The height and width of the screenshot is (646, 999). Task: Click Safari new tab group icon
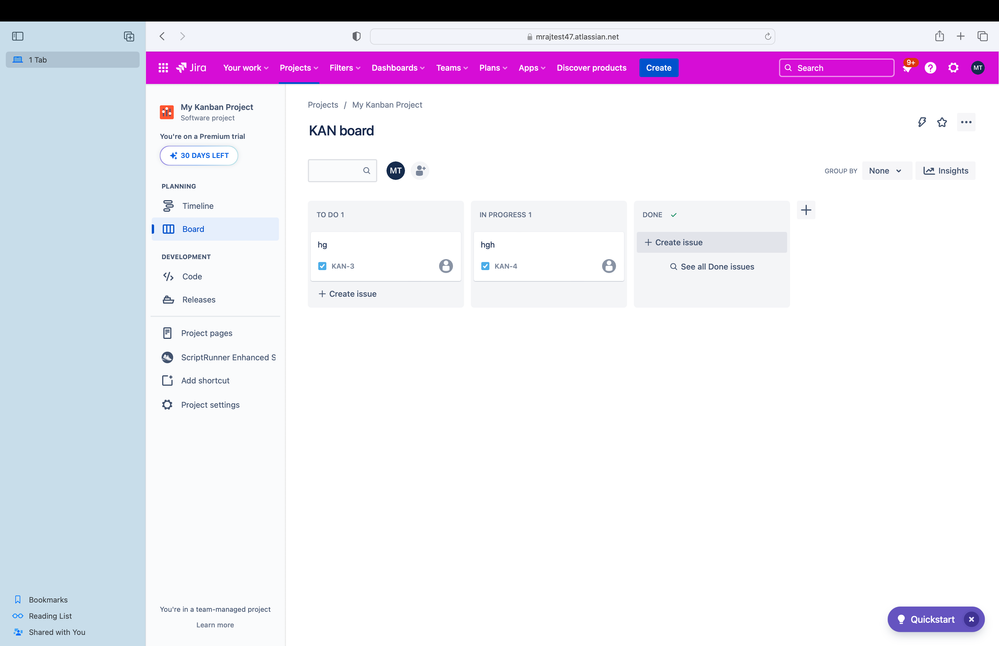click(129, 36)
